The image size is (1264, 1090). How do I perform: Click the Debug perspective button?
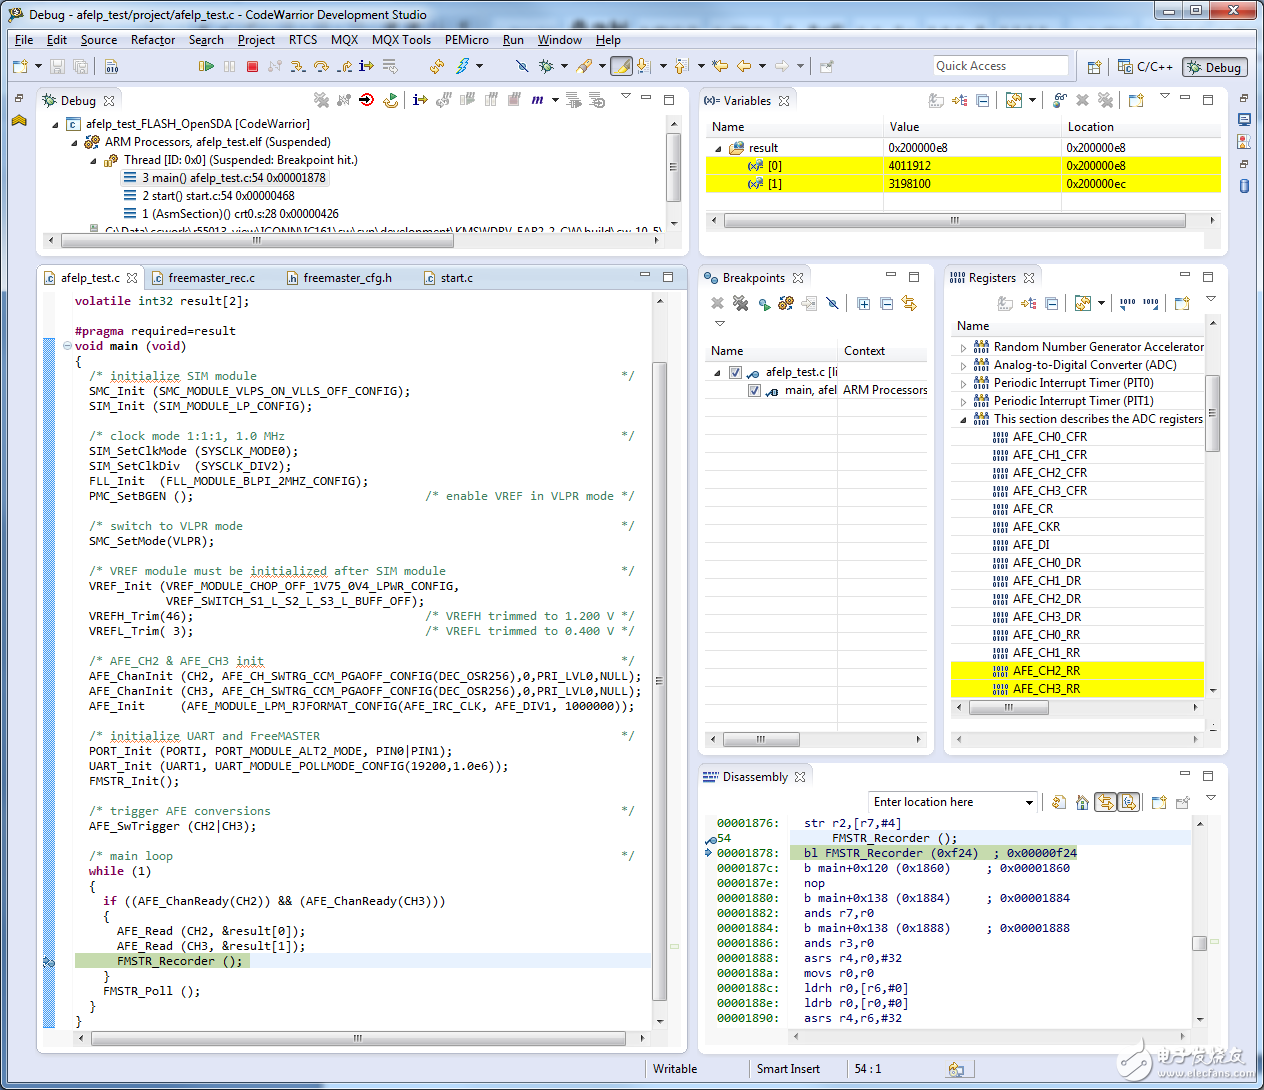(x=1214, y=67)
